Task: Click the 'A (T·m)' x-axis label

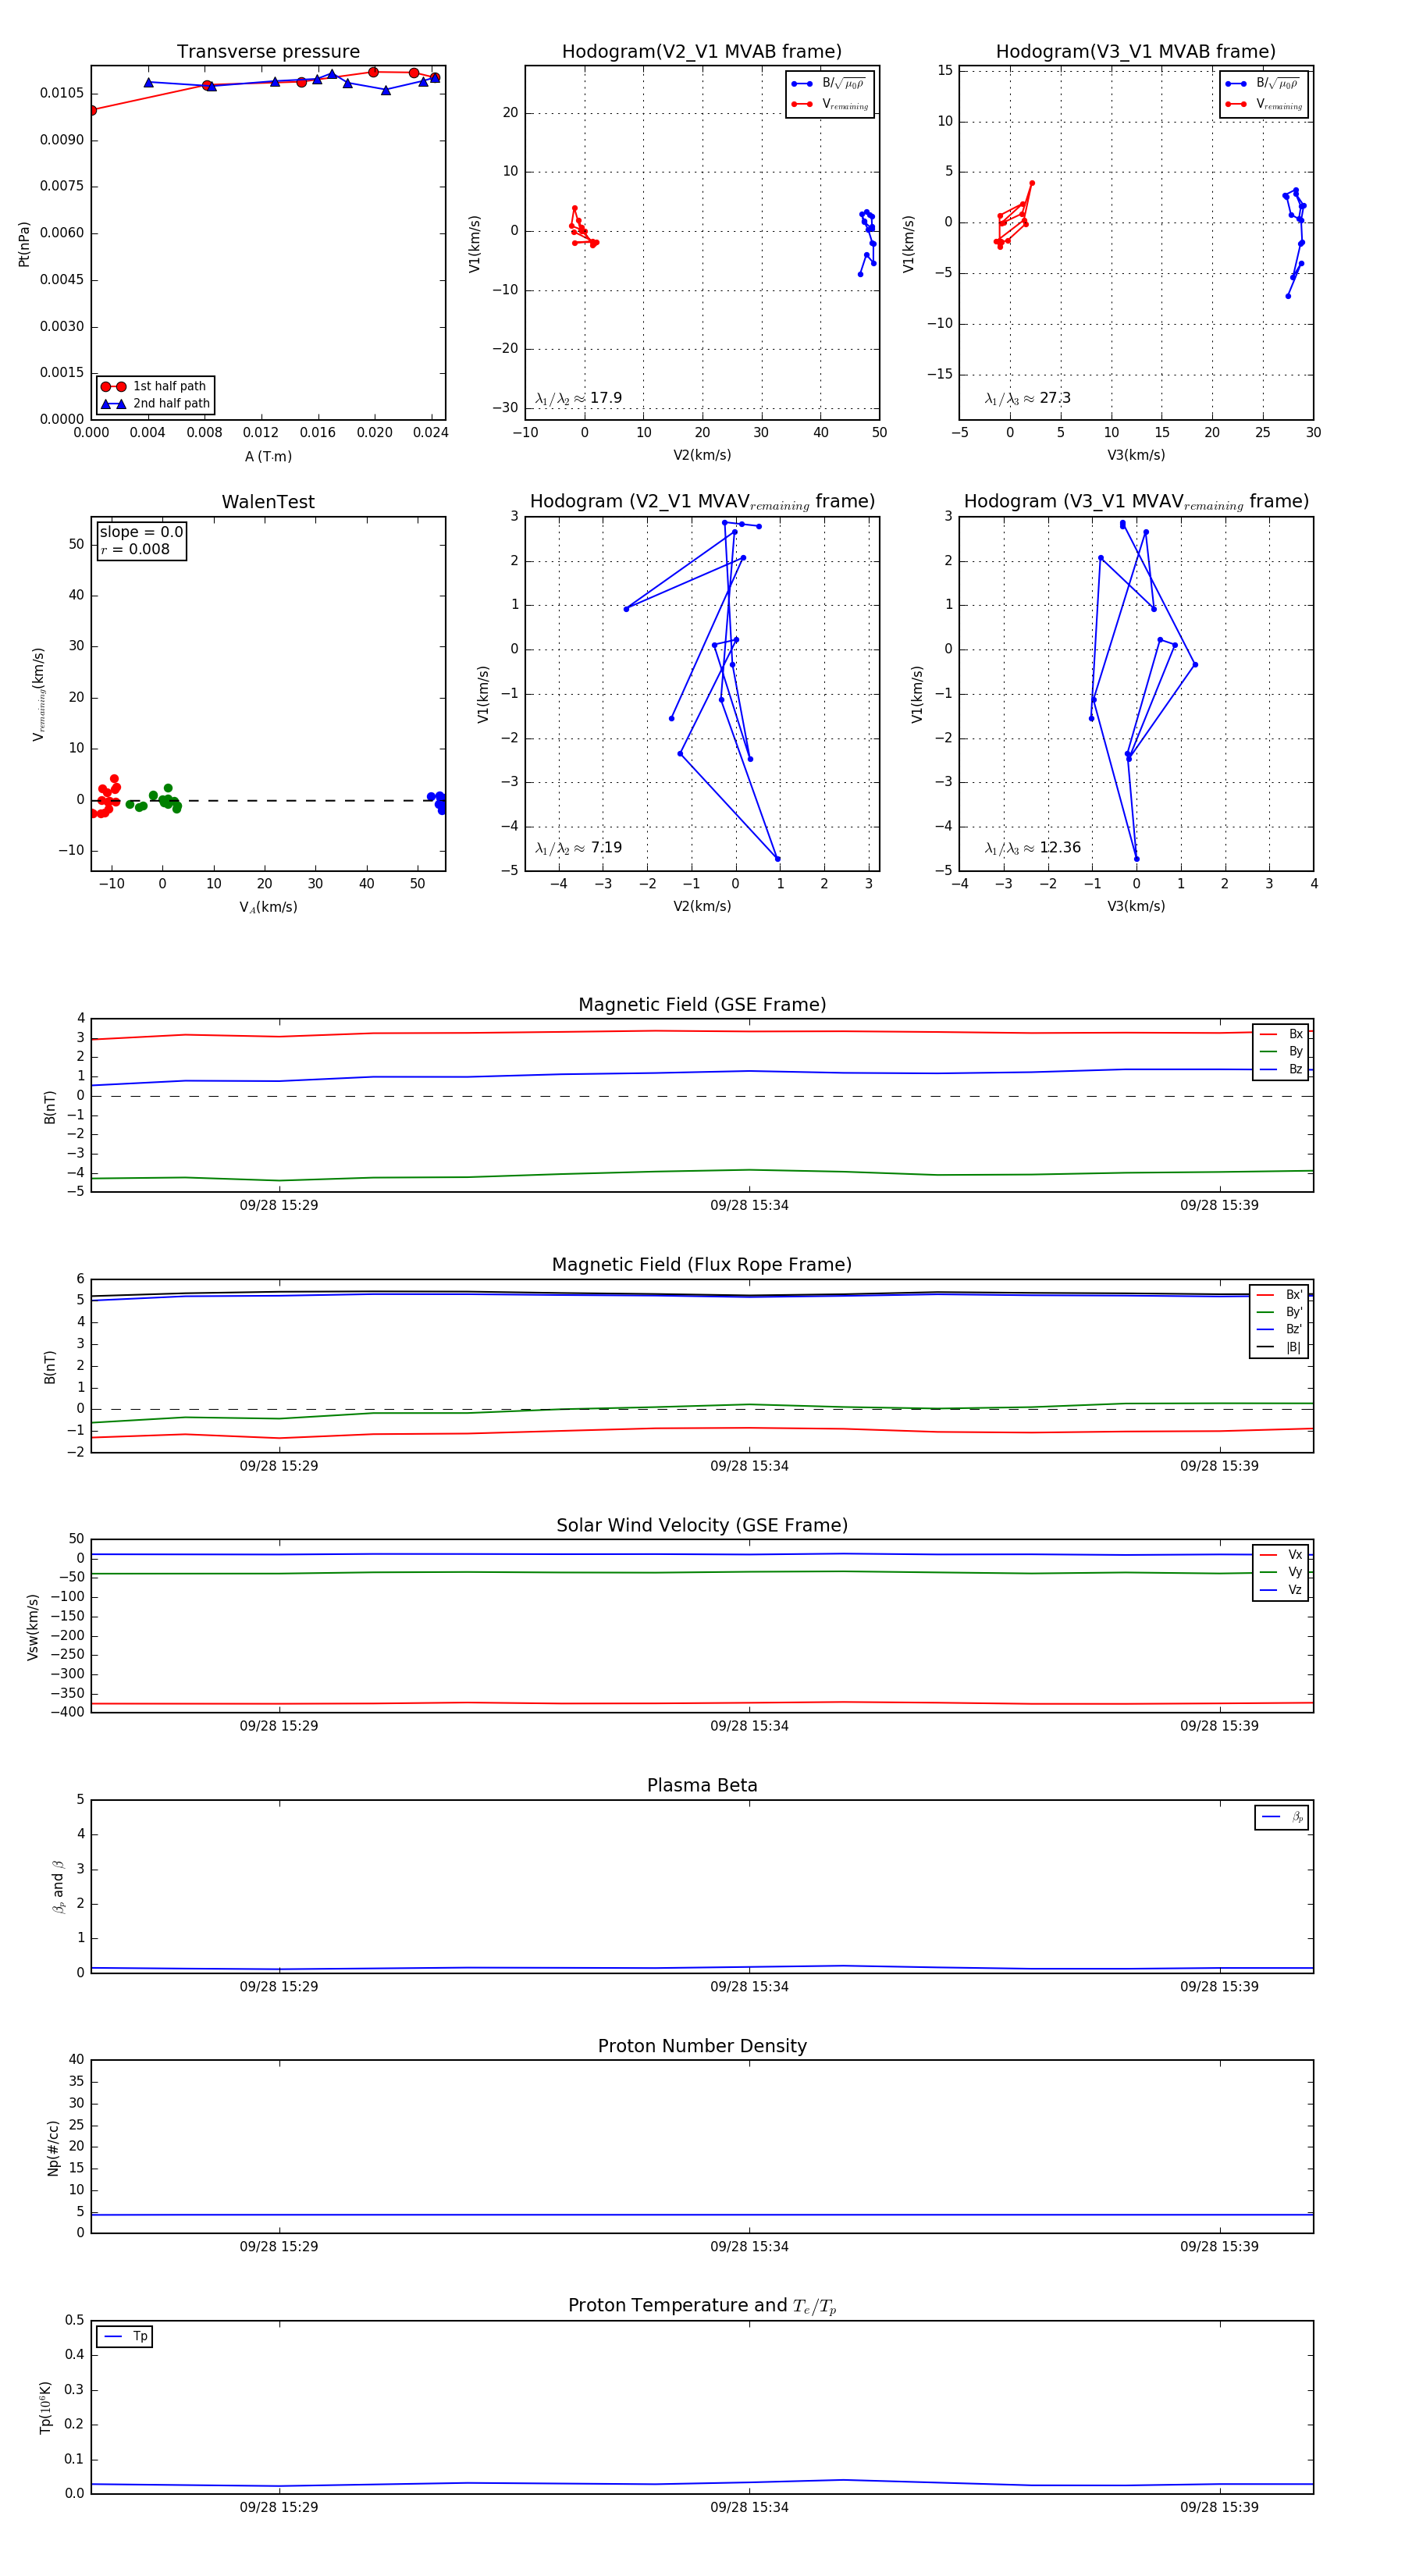Action: (x=268, y=457)
